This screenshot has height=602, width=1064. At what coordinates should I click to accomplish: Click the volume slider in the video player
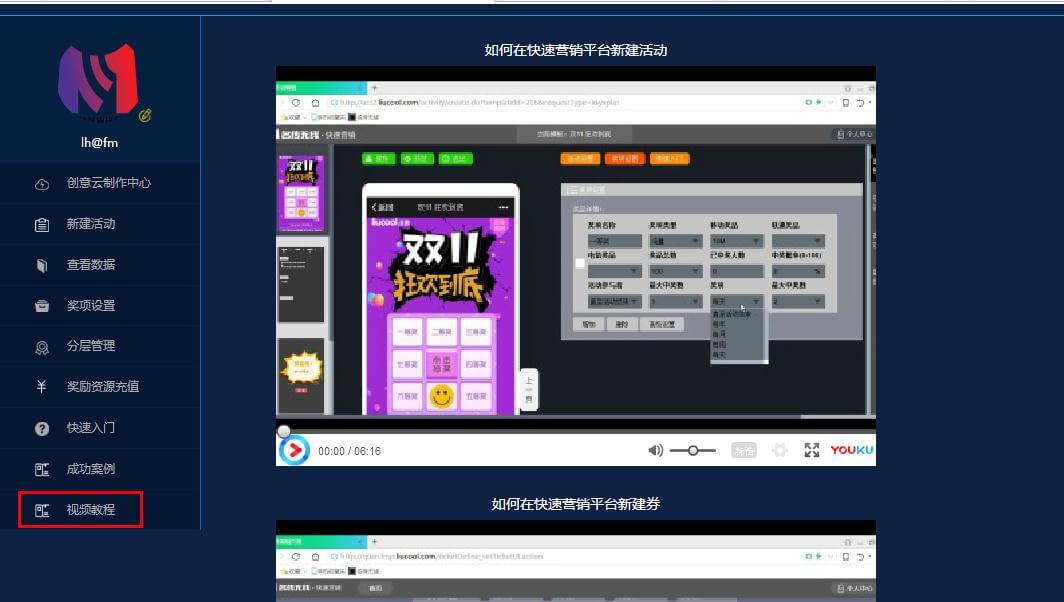[693, 451]
